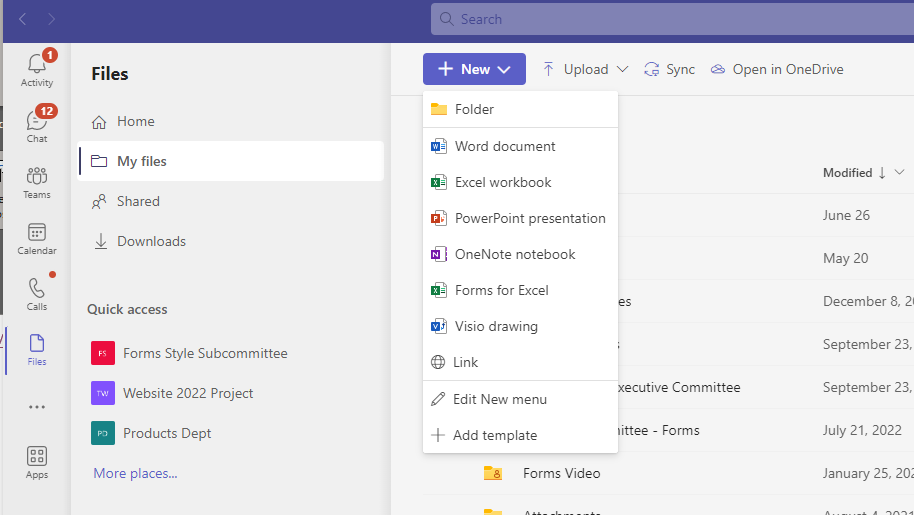Image resolution: width=914 pixels, height=515 pixels.
Task: Open the Calls section
Action: [37, 294]
